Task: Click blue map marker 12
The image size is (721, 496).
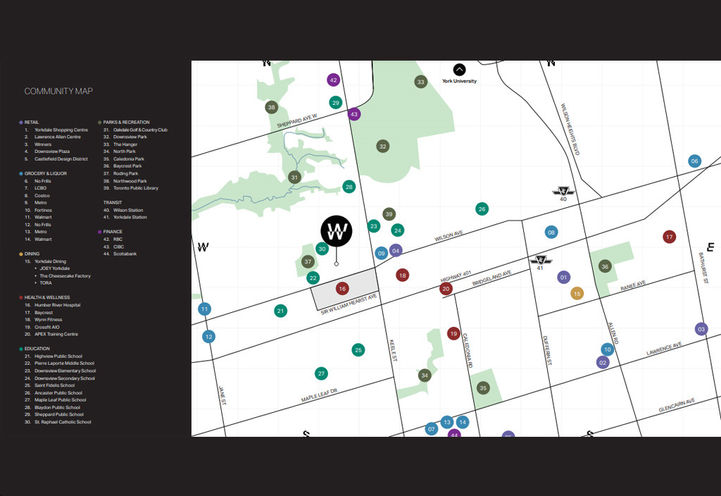Action: [209, 336]
